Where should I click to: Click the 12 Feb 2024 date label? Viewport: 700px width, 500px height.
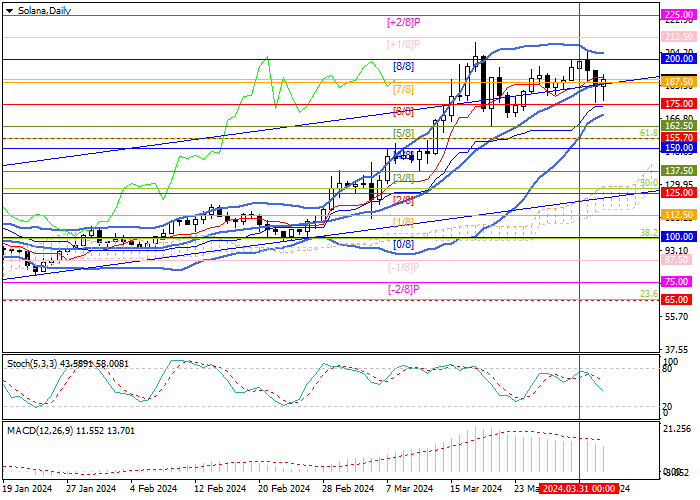click(x=220, y=488)
